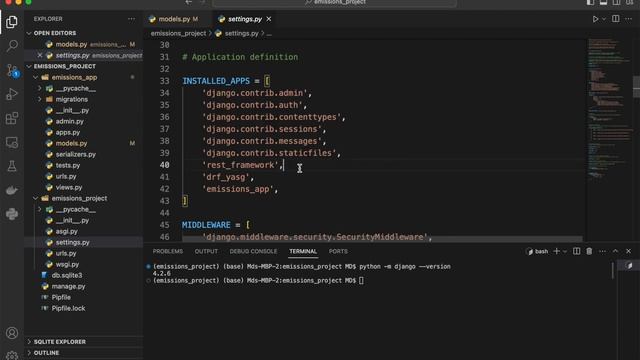Run the Python file with play icon
This screenshot has width=640, height=360.
[595, 19]
